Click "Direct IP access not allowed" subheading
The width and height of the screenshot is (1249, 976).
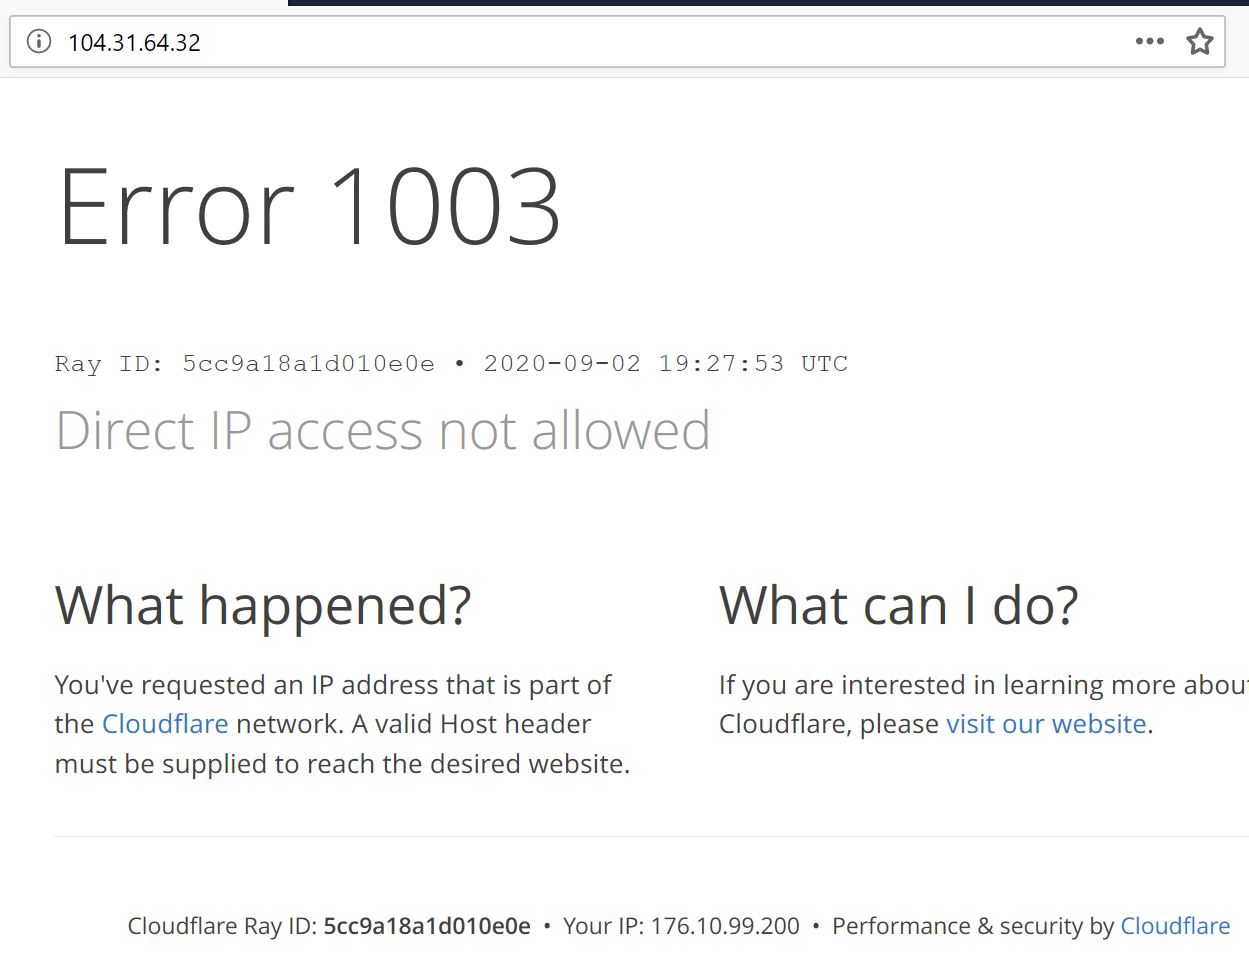click(x=383, y=431)
